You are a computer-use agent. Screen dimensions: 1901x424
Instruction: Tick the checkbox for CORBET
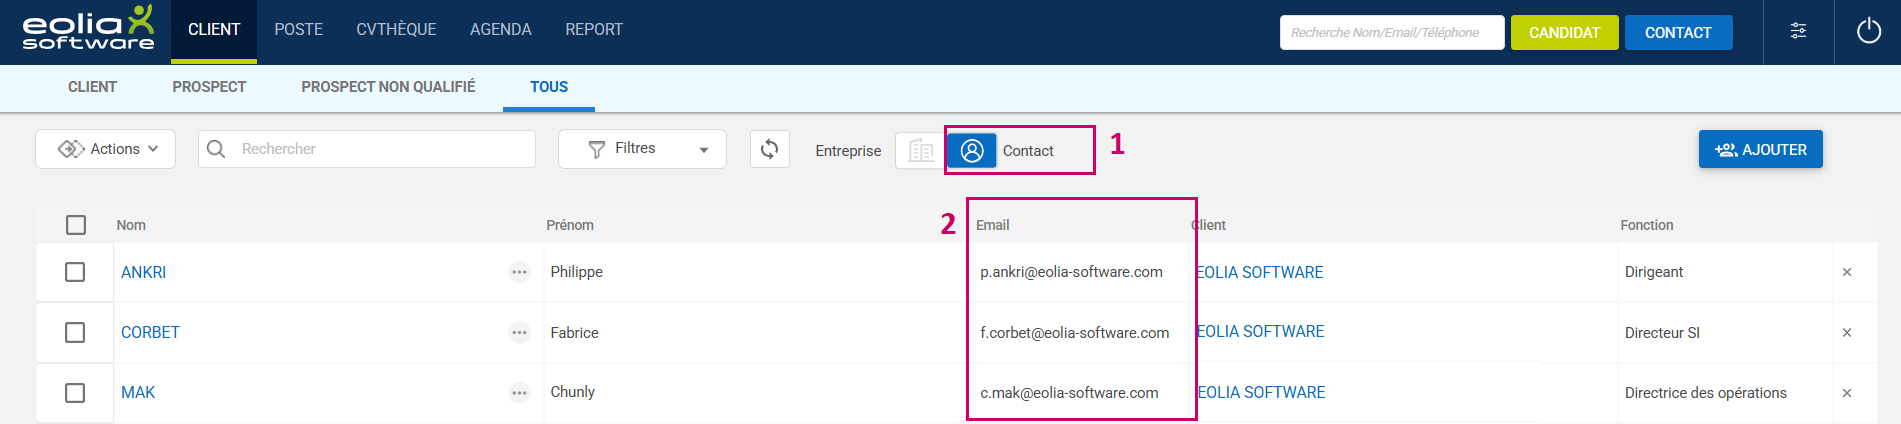coord(75,332)
